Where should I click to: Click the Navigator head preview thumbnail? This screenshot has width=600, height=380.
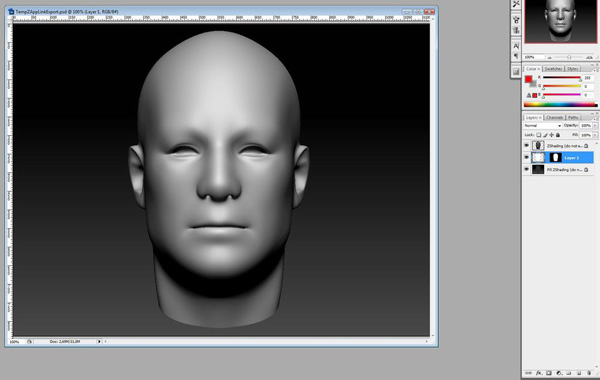[x=560, y=21]
